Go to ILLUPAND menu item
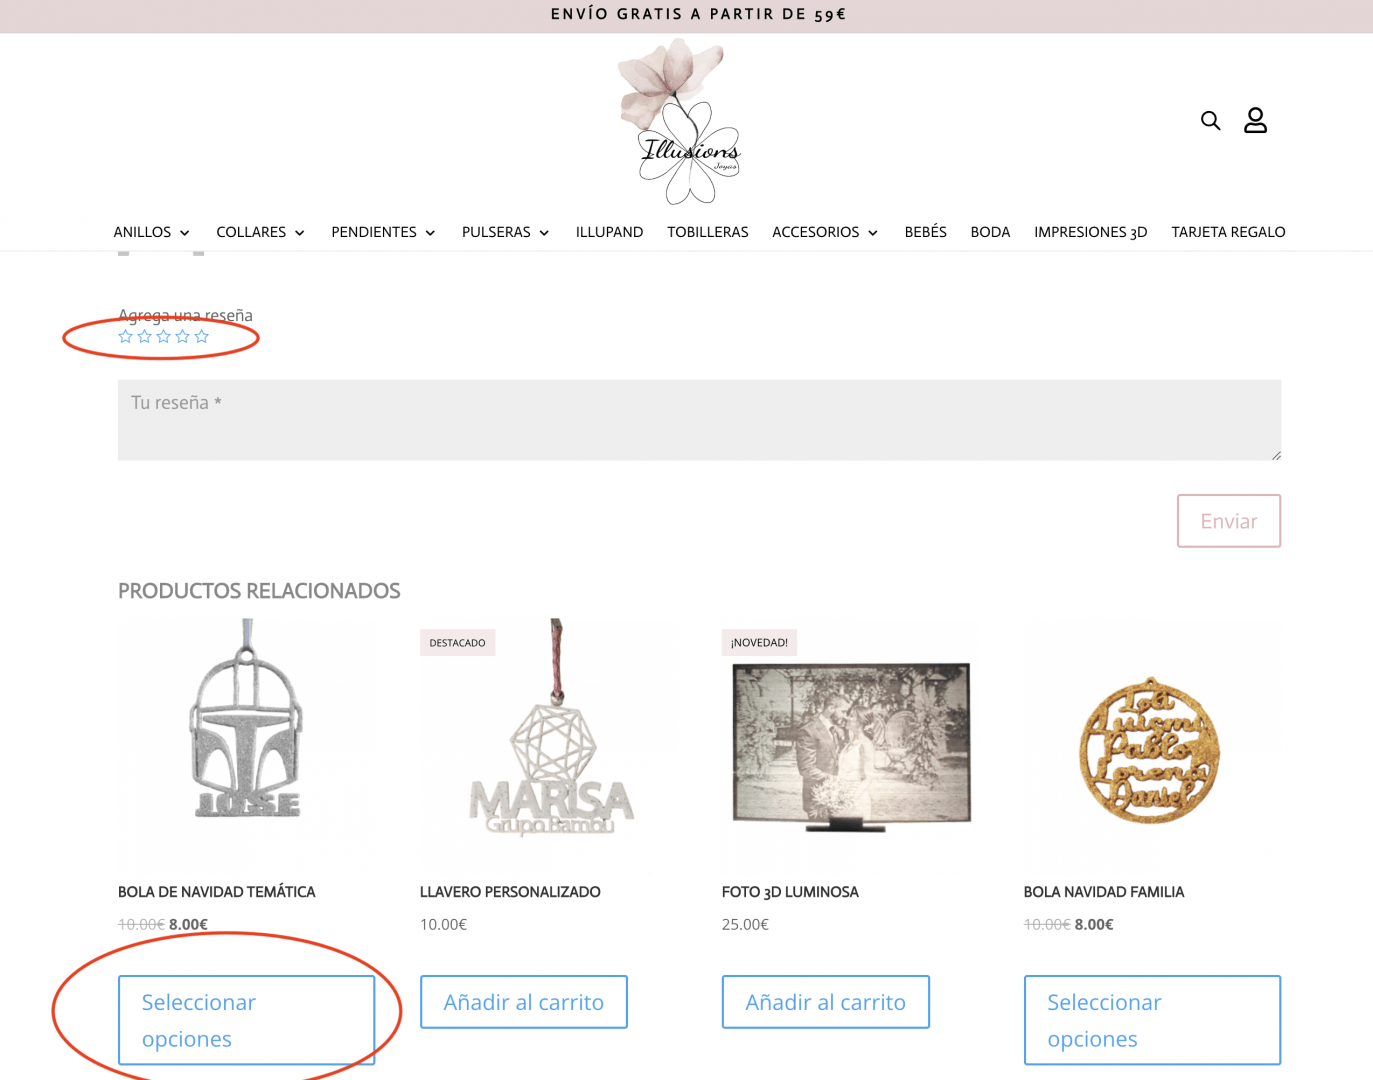 point(609,232)
